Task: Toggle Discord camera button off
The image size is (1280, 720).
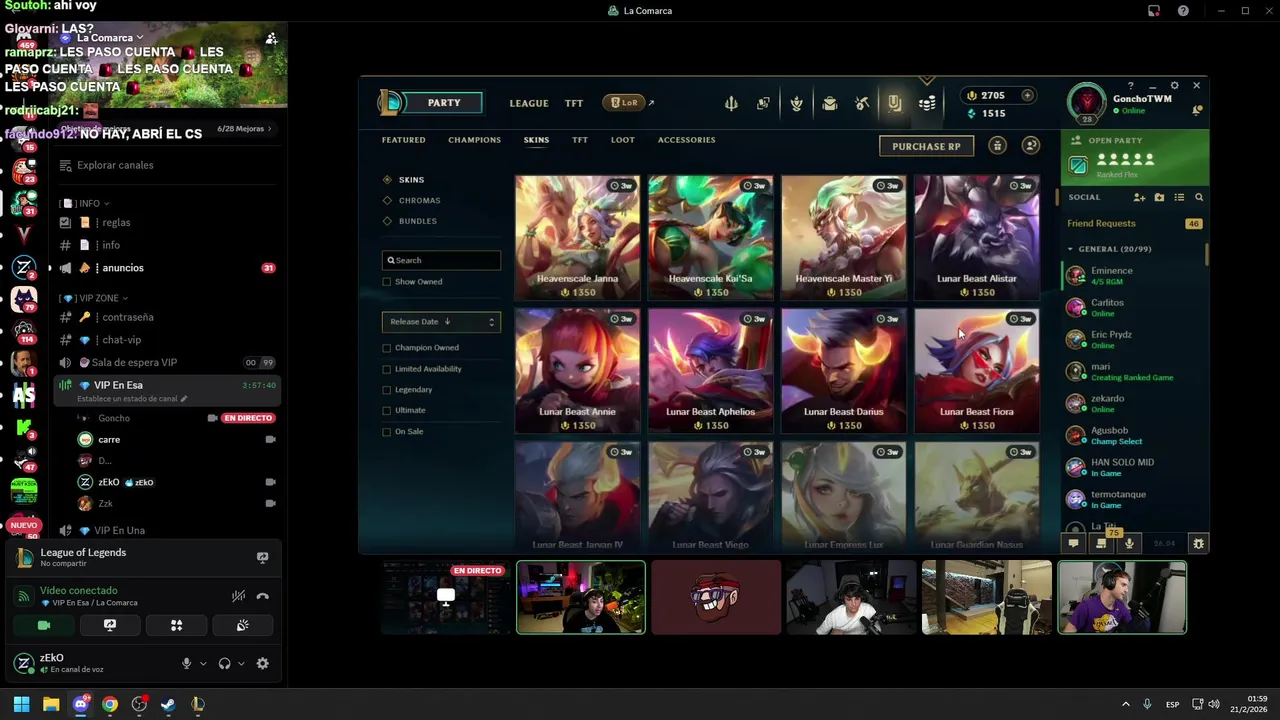Action: coord(44,625)
